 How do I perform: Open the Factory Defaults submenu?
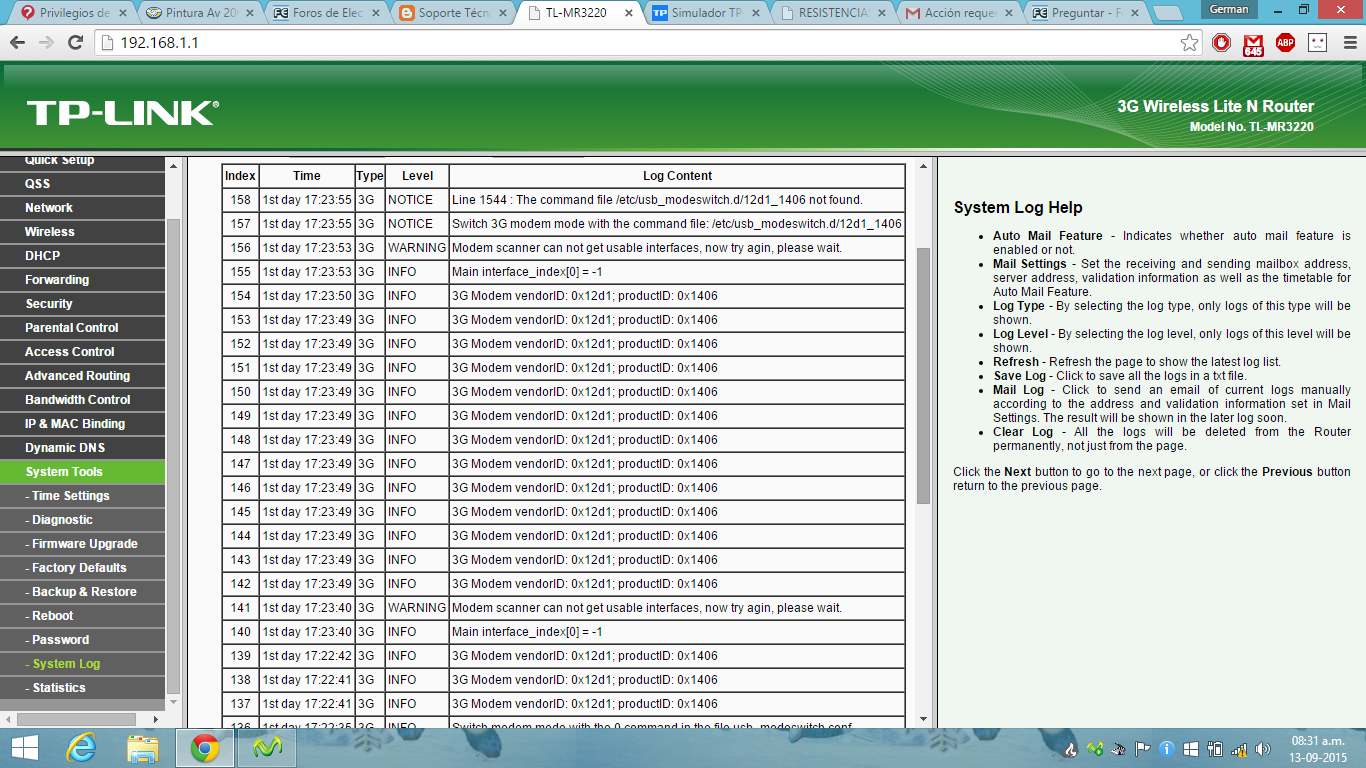82,568
